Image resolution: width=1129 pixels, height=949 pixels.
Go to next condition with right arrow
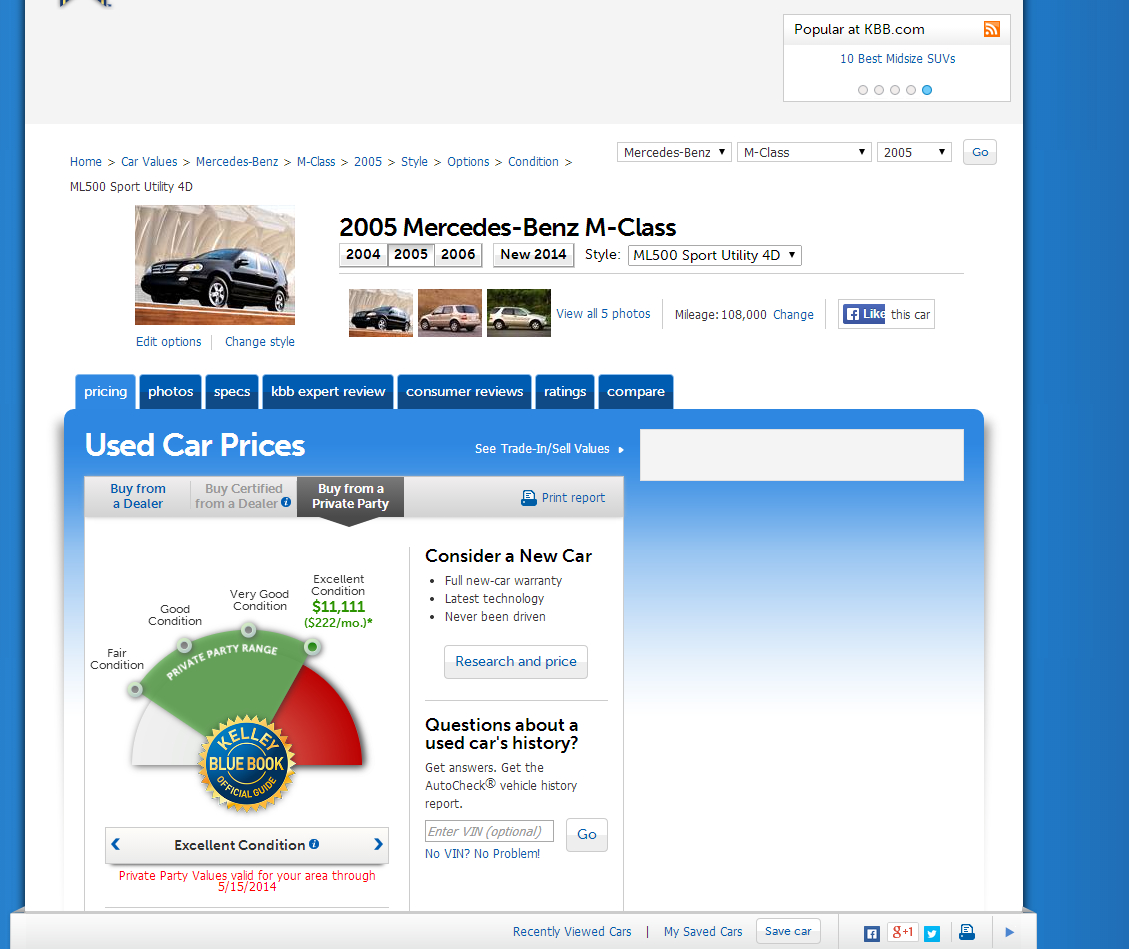378,844
